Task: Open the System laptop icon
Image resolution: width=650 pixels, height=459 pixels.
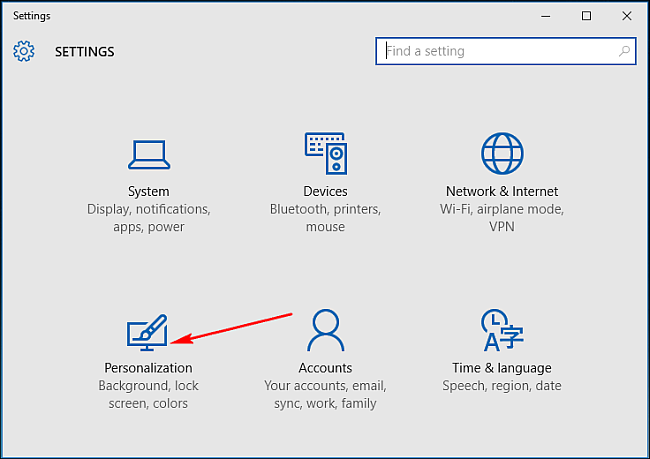Action: click(149, 155)
